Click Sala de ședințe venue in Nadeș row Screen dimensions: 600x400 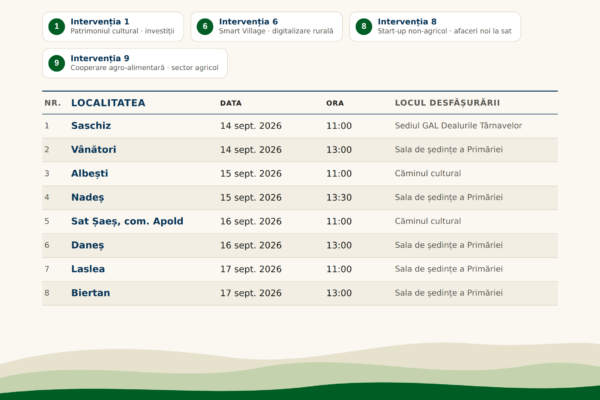[x=449, y=198]
